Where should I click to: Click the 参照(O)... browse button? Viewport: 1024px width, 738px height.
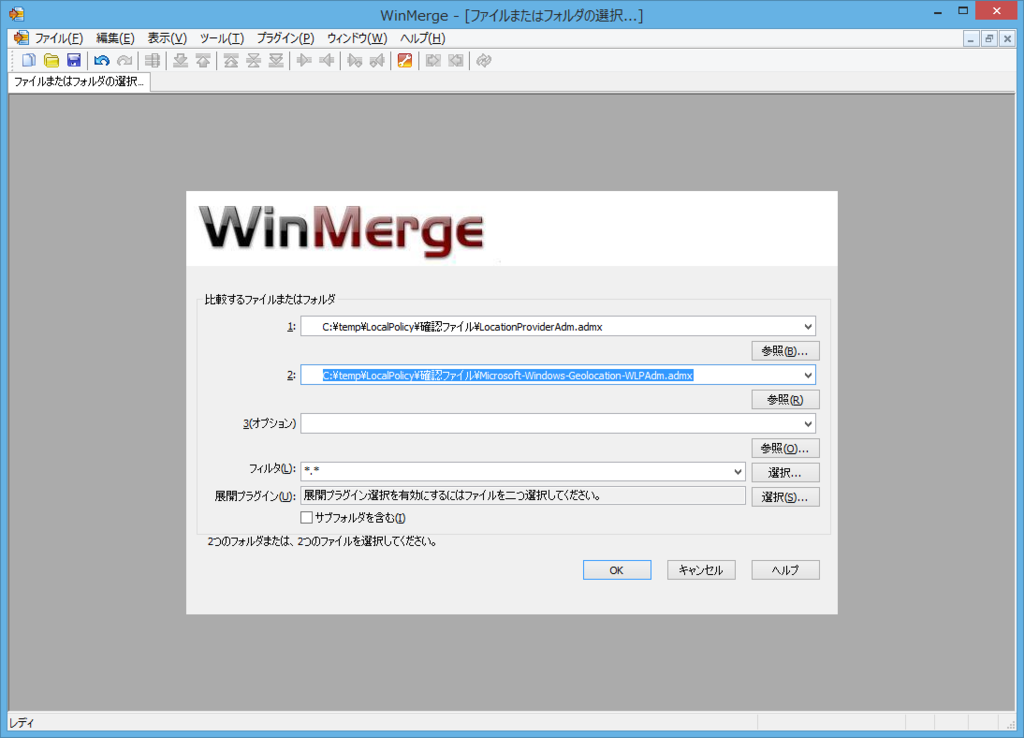(x=785, y=448)
